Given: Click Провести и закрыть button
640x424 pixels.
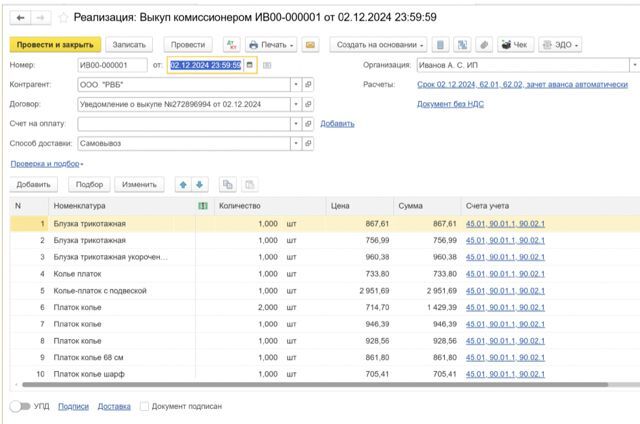Looking at the screenshot, I should (x=55, y=45).
